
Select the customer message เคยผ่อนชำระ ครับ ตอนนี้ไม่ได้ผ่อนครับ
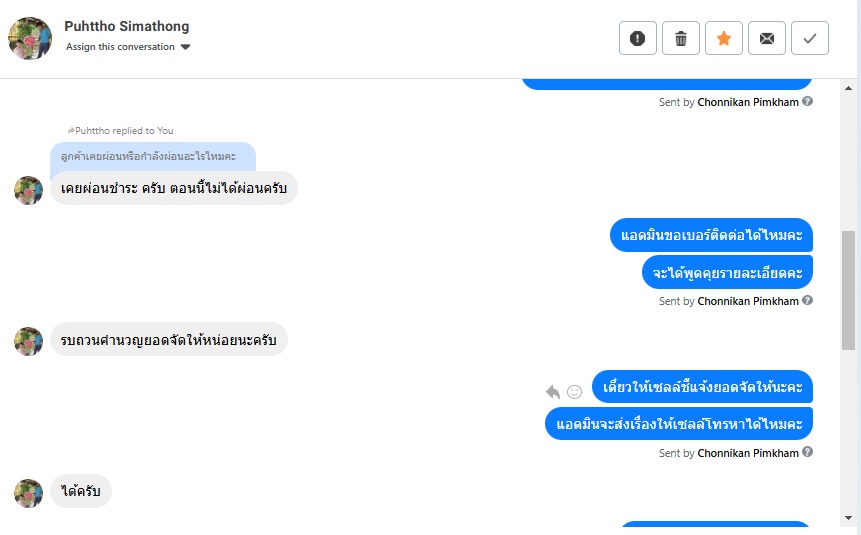point(173,188)
